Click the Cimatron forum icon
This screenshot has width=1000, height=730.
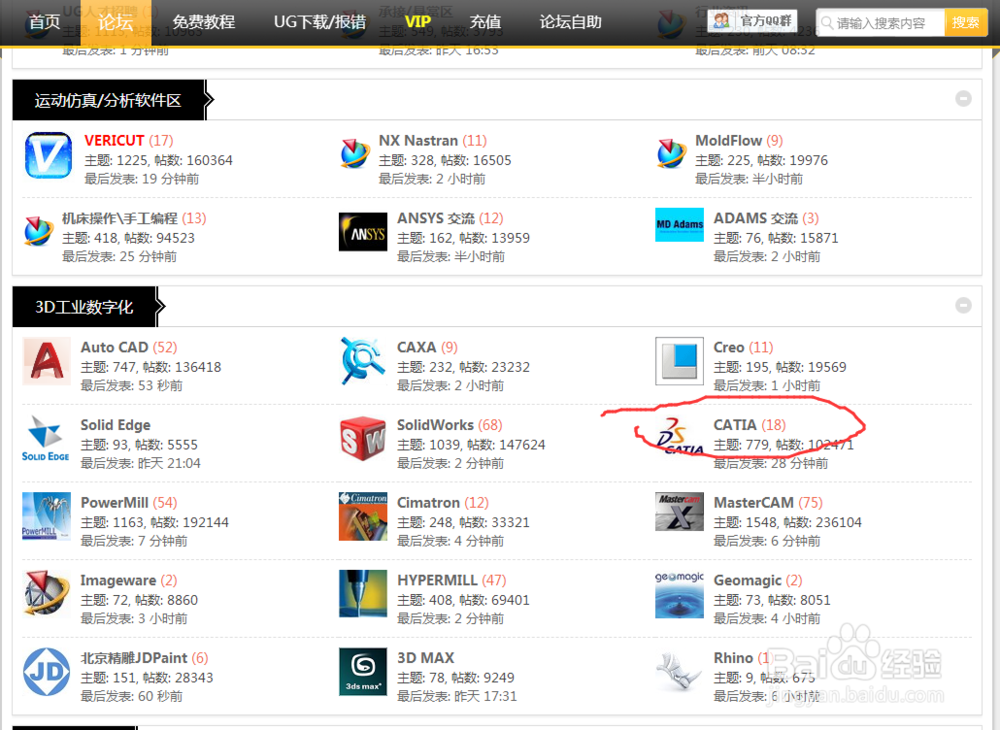(x=363, y=516)
